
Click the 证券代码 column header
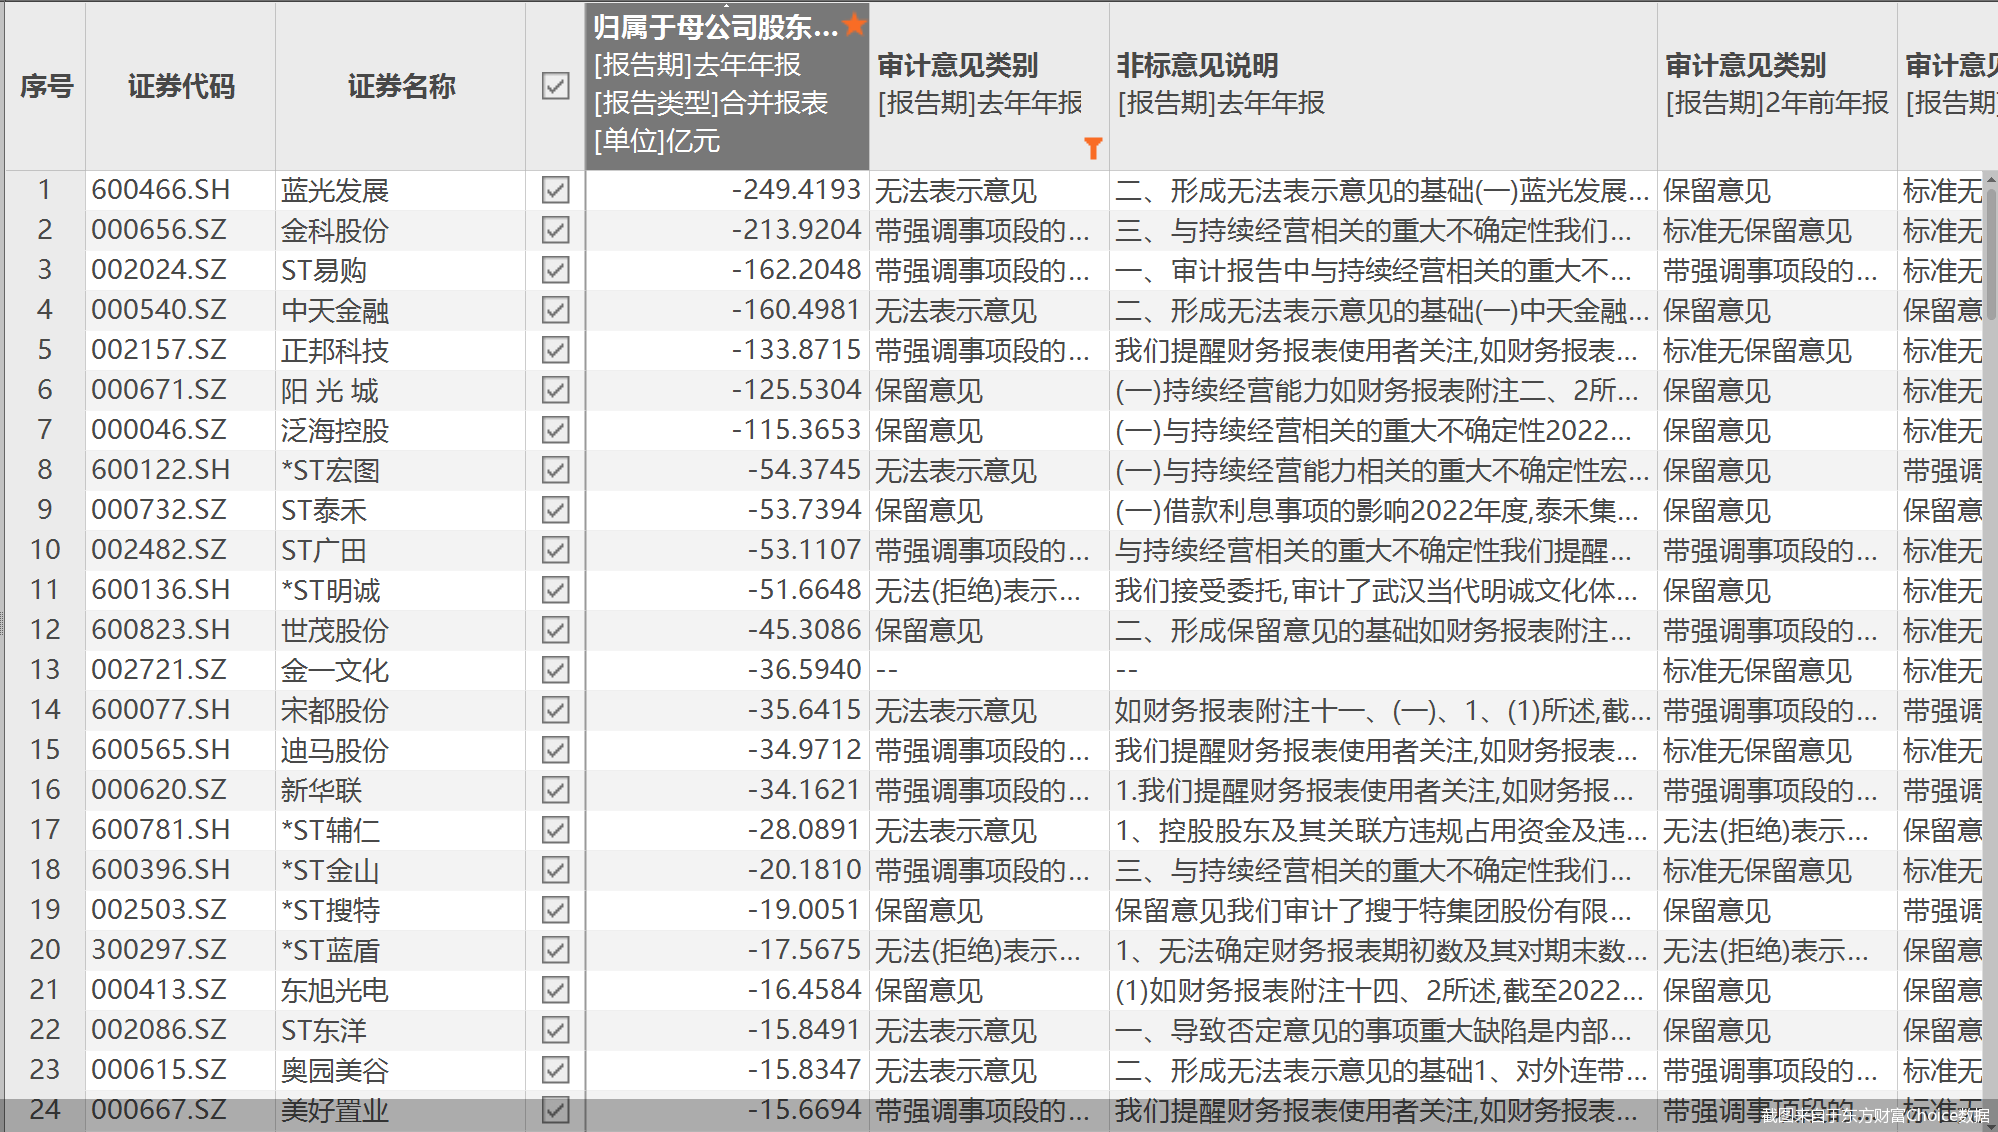click(180, 86)
